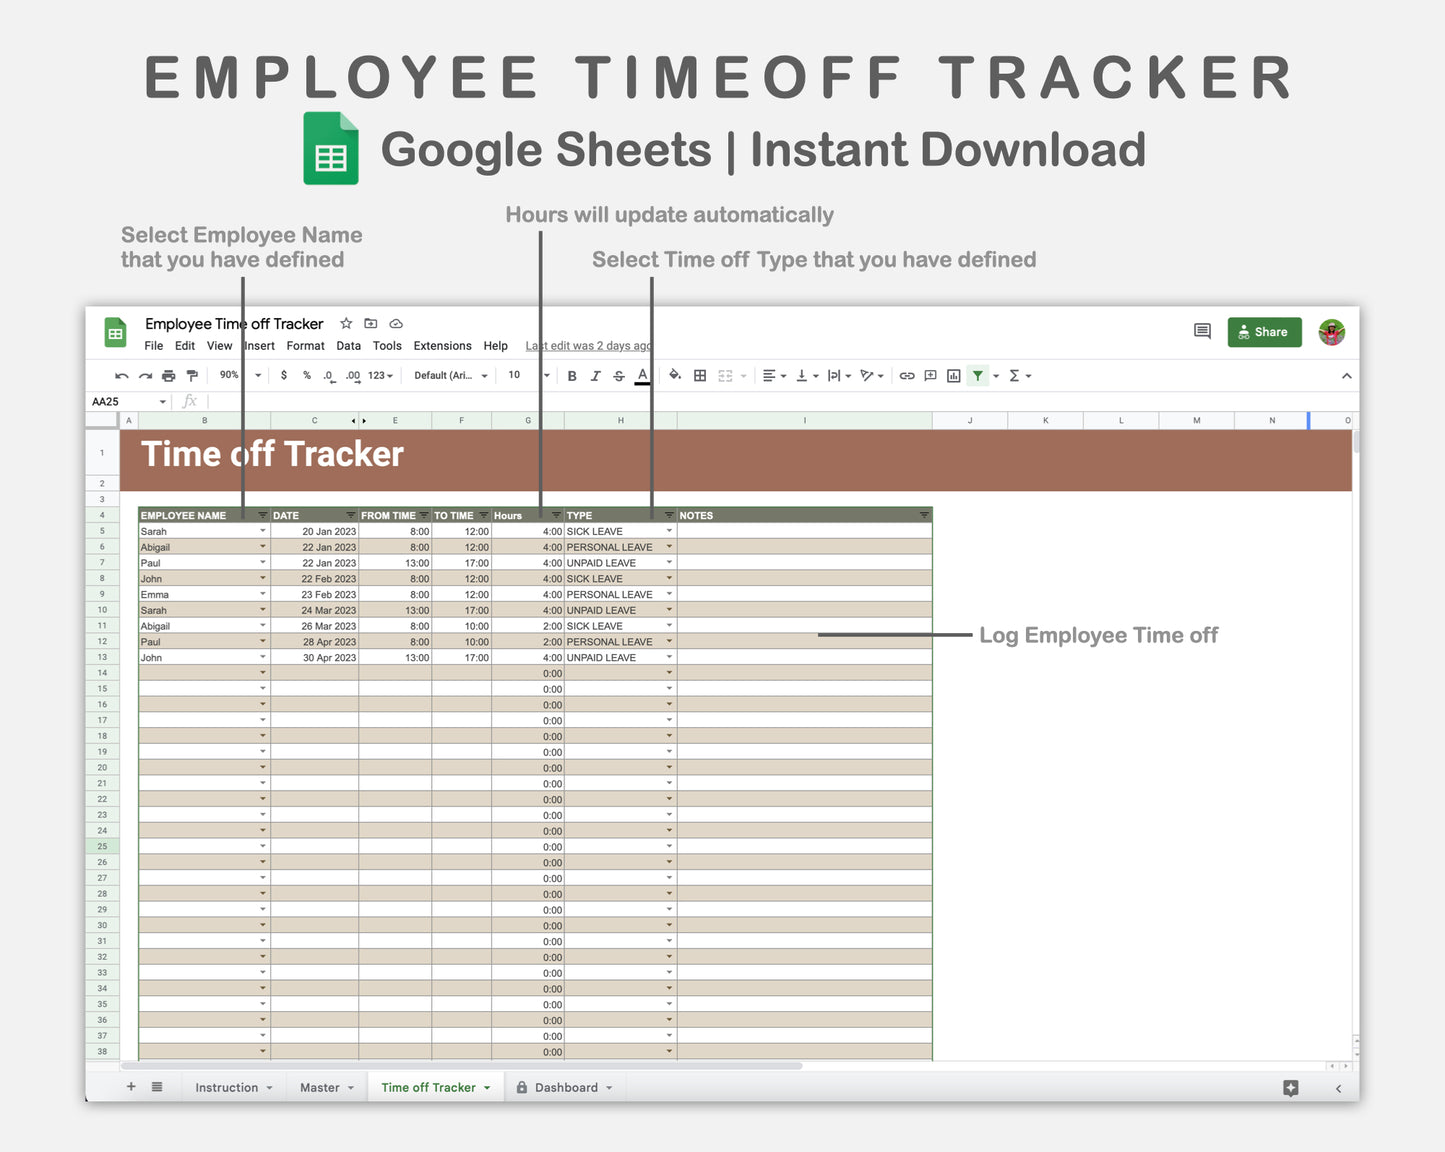The image size is (1445, 1152).
Task: Toggle strikethrough formatting
Action: [x=619, y=375]
